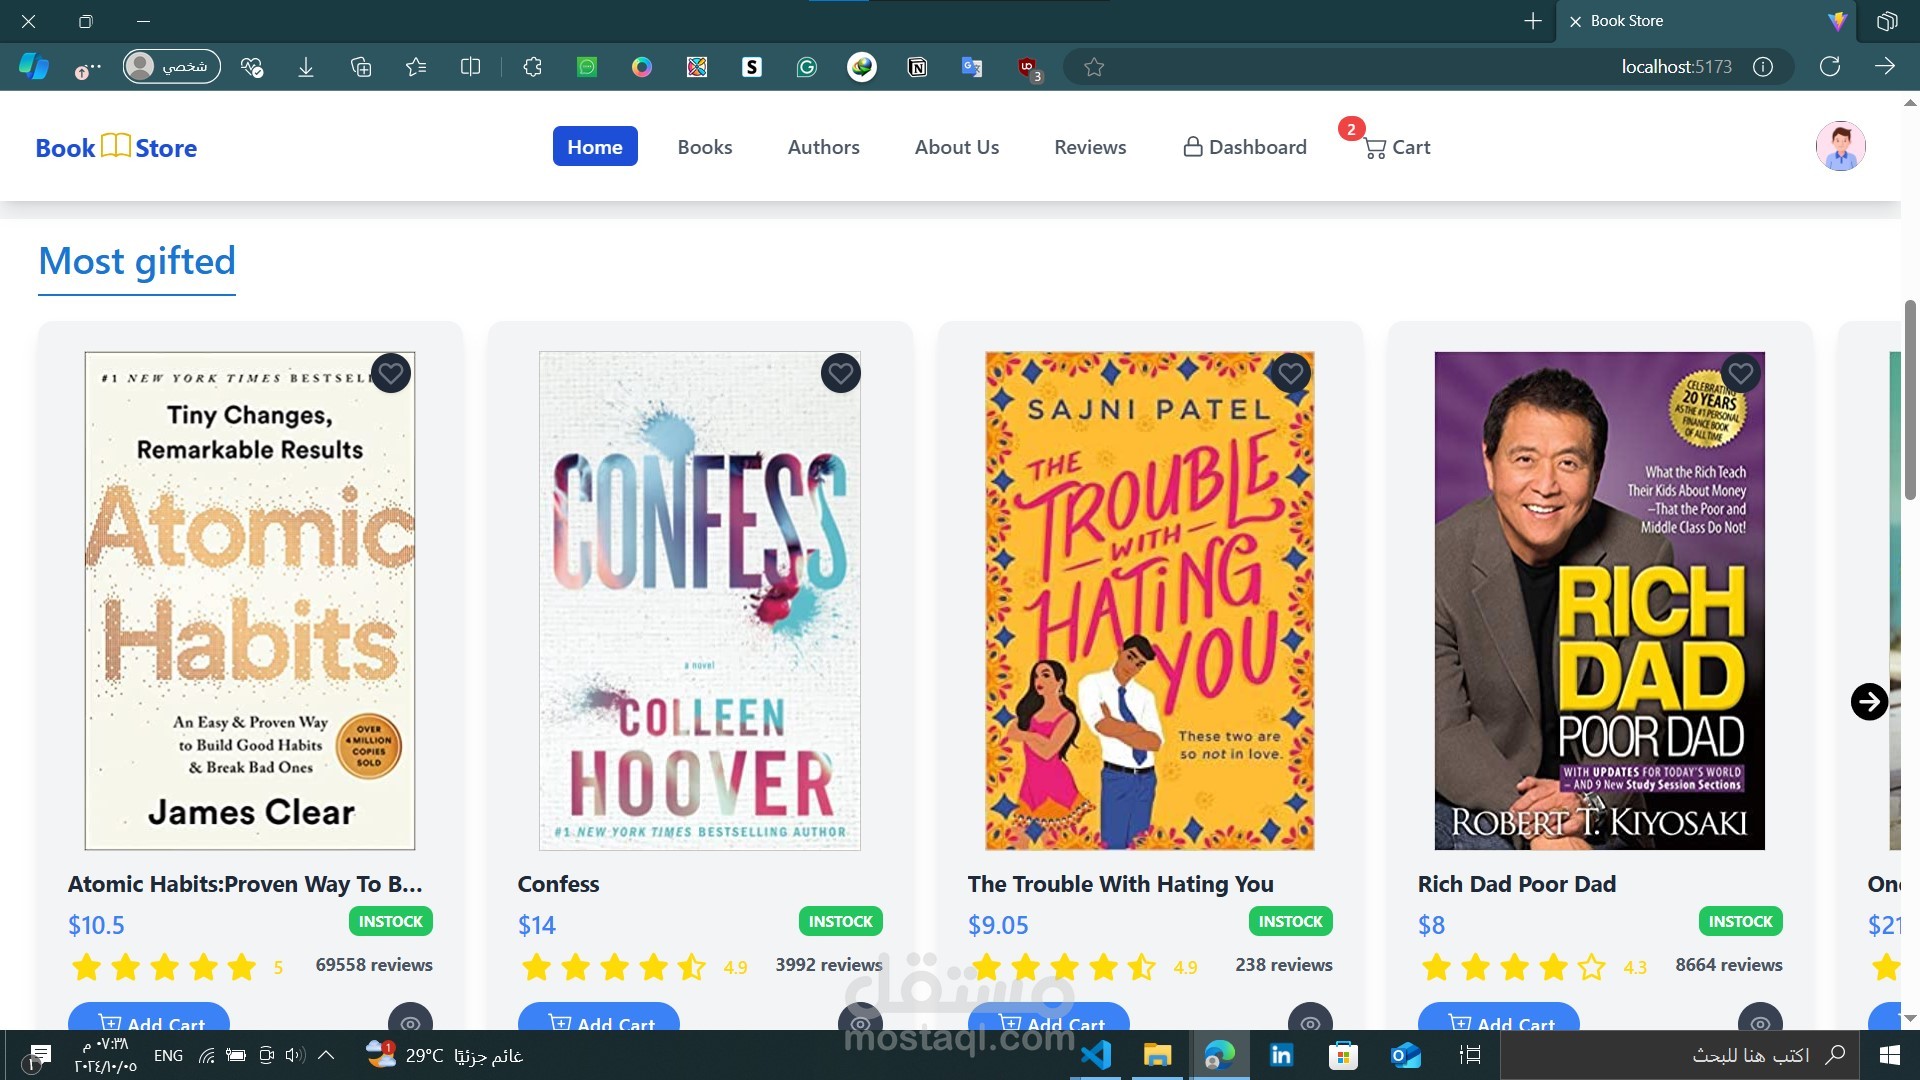This screenshot has height=1080, width=1920.
Task: Click the Grammarly extension icon
Action: pyautogui.click(x=807, y=66)
